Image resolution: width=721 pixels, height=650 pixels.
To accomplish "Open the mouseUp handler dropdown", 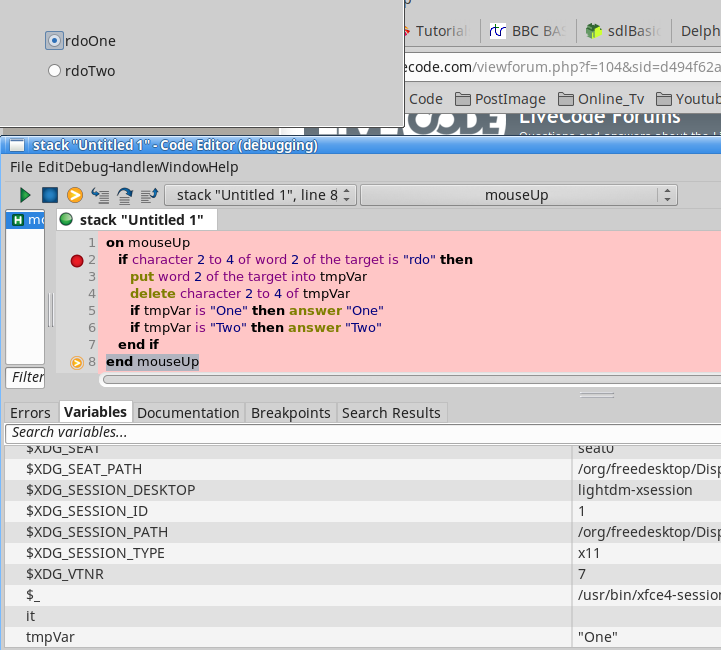I will click(518, 195).
